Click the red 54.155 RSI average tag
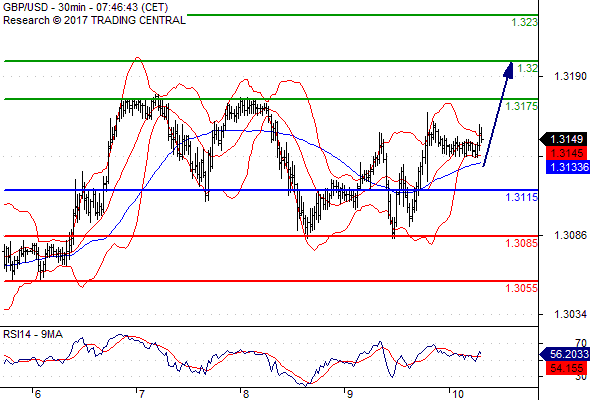 click(x=566, y=368)
